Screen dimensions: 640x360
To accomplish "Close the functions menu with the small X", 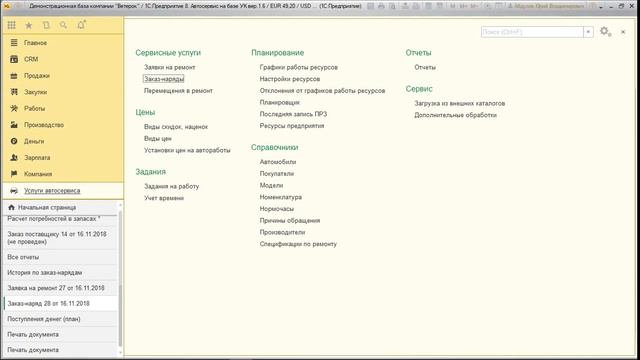I will click(623, 32).
